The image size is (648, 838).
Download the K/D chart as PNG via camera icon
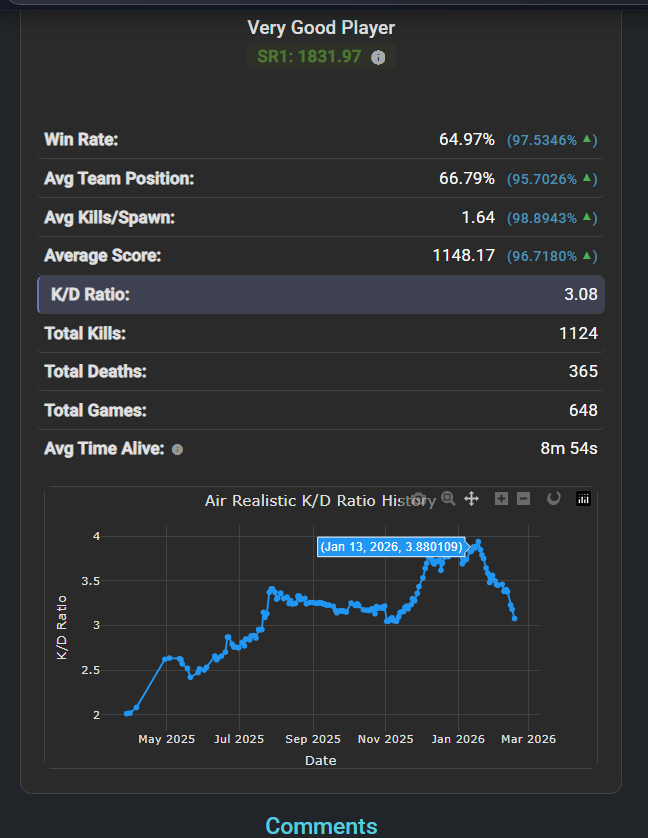[420, 498]
